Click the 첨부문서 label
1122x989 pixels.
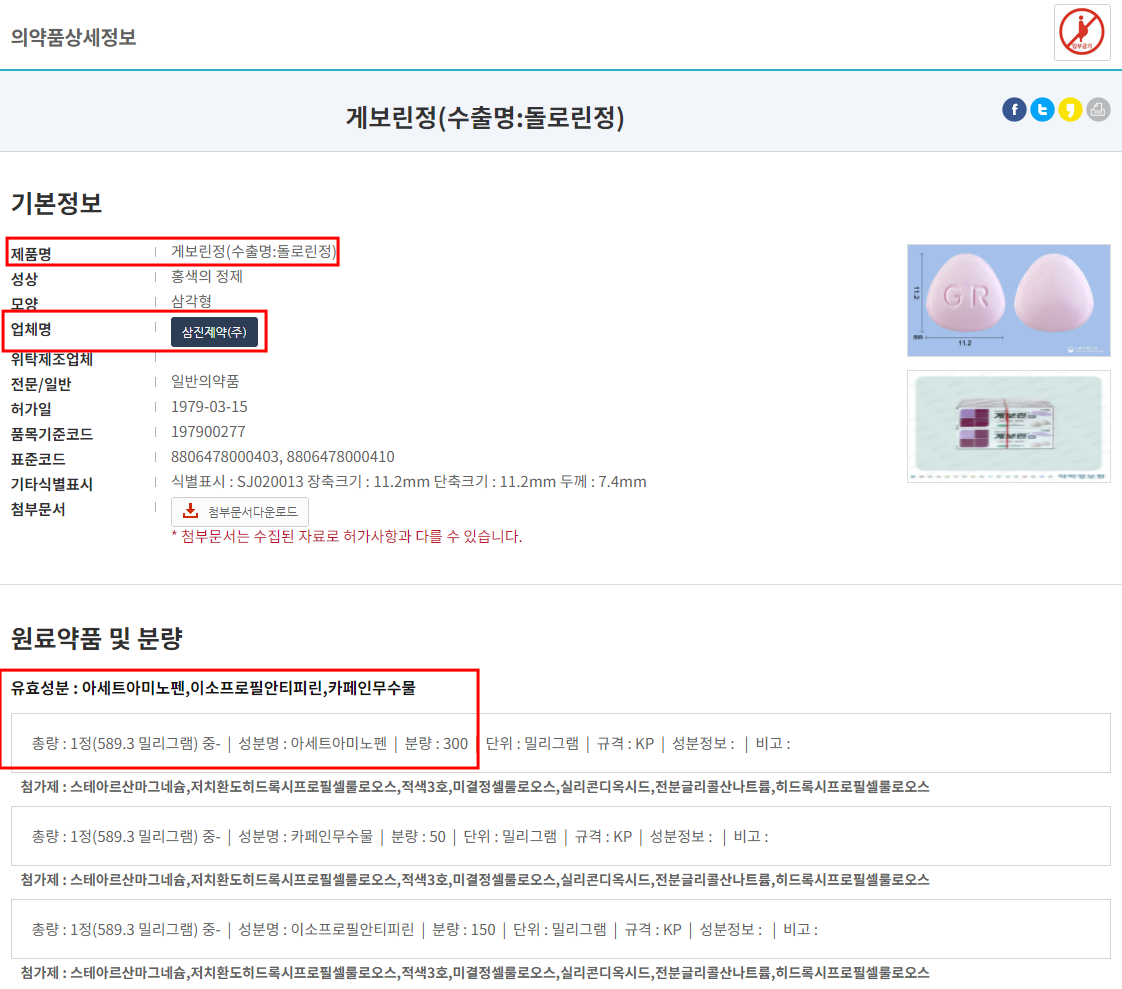click(38, 510)
